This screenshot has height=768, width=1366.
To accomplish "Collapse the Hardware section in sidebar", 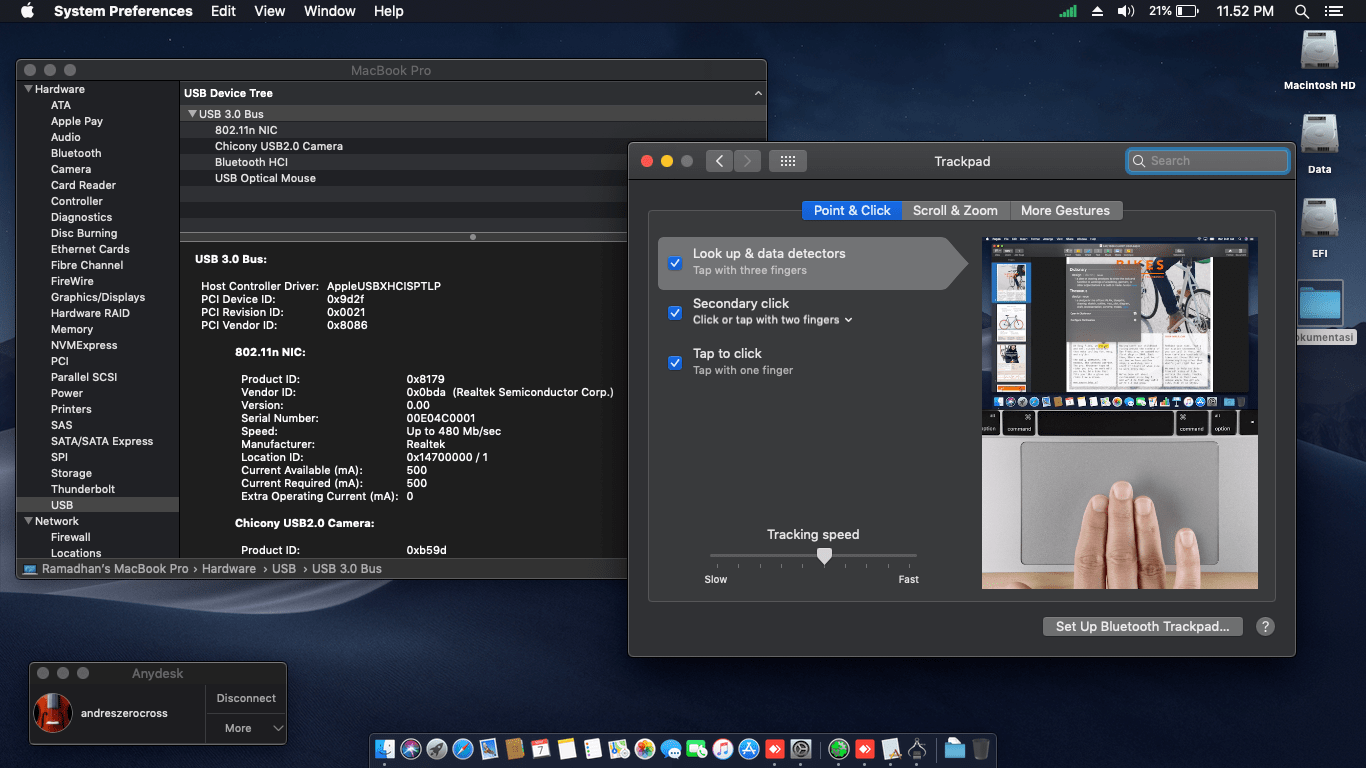I will click(27, 89).
